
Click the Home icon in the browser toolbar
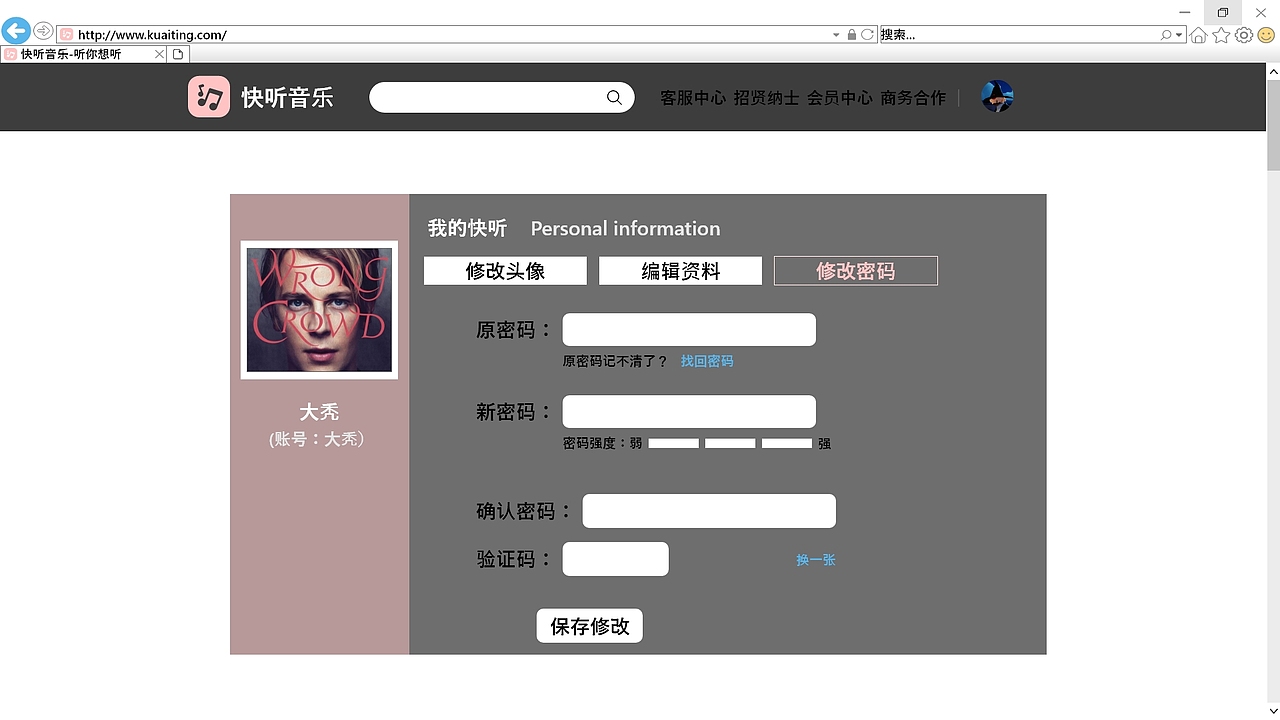[1198, 34]
